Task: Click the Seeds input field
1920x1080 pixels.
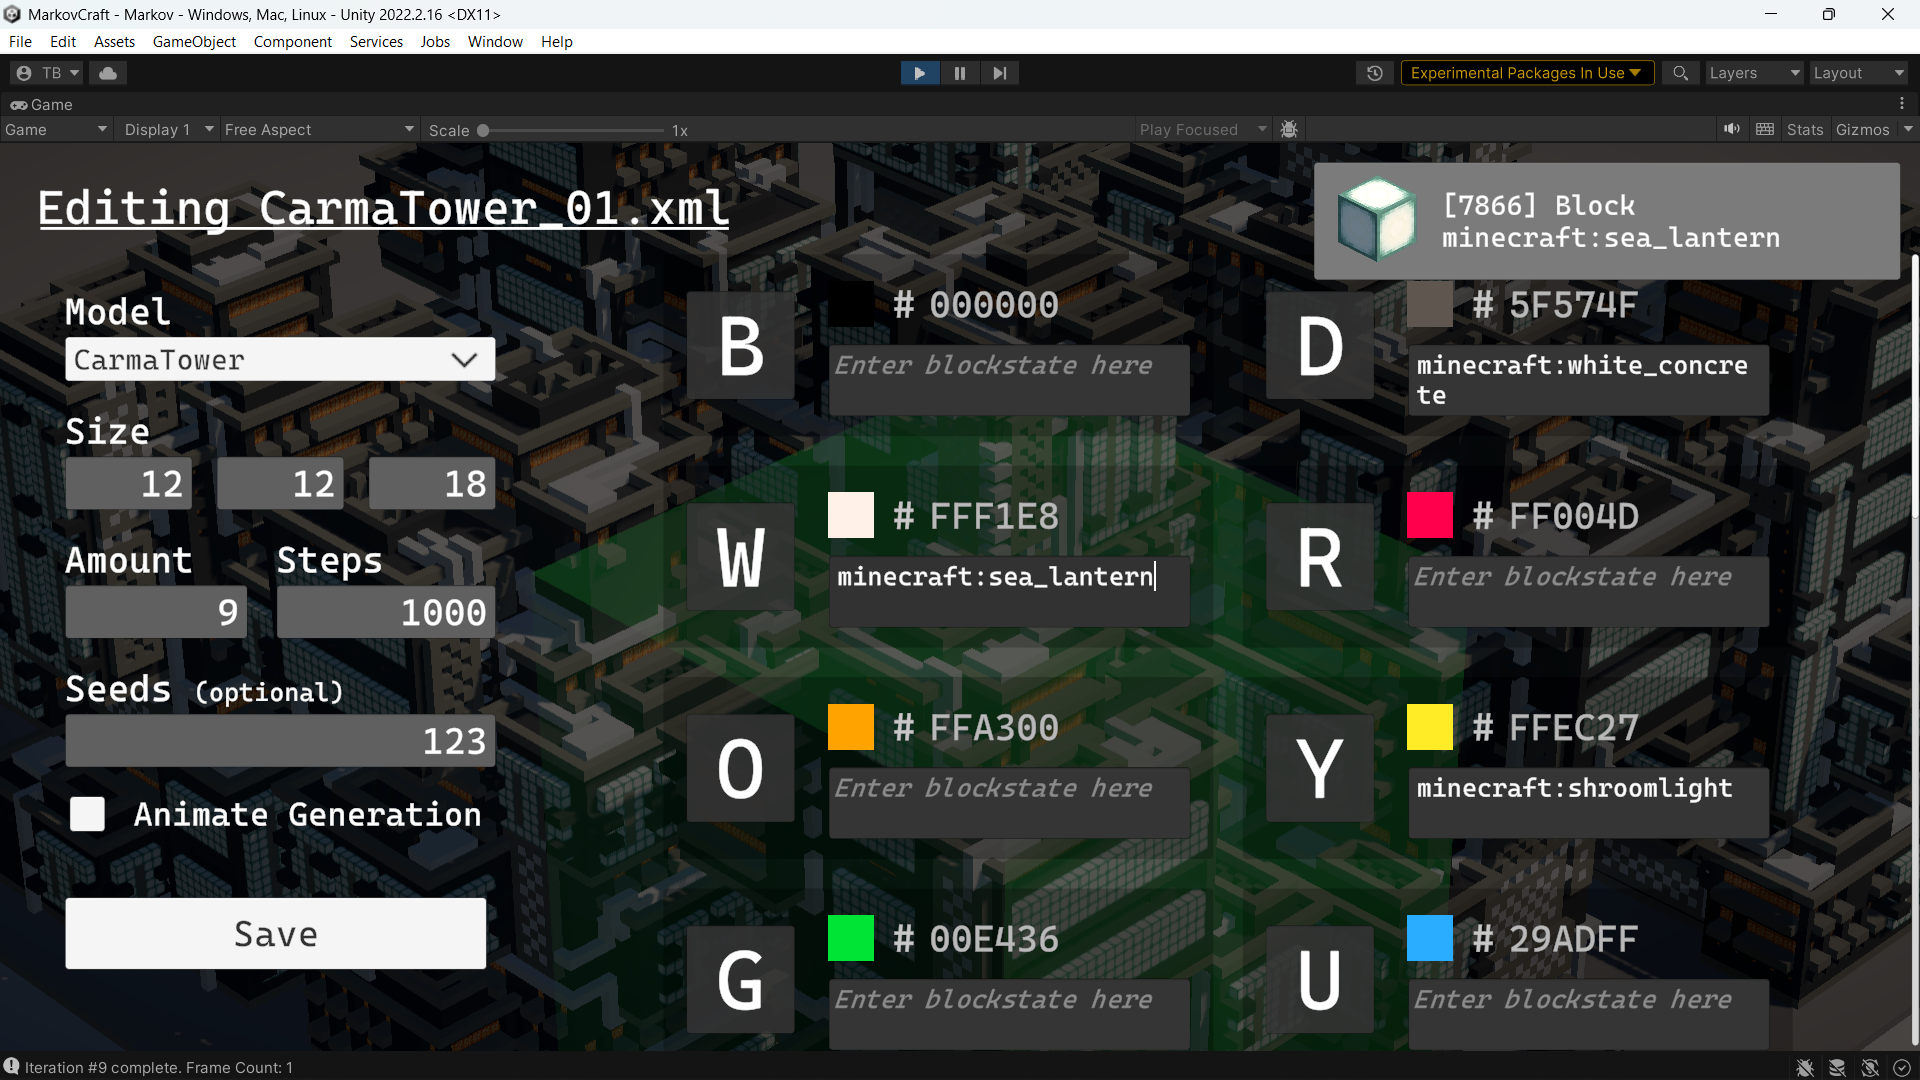Action: click(x=279, y=740)
